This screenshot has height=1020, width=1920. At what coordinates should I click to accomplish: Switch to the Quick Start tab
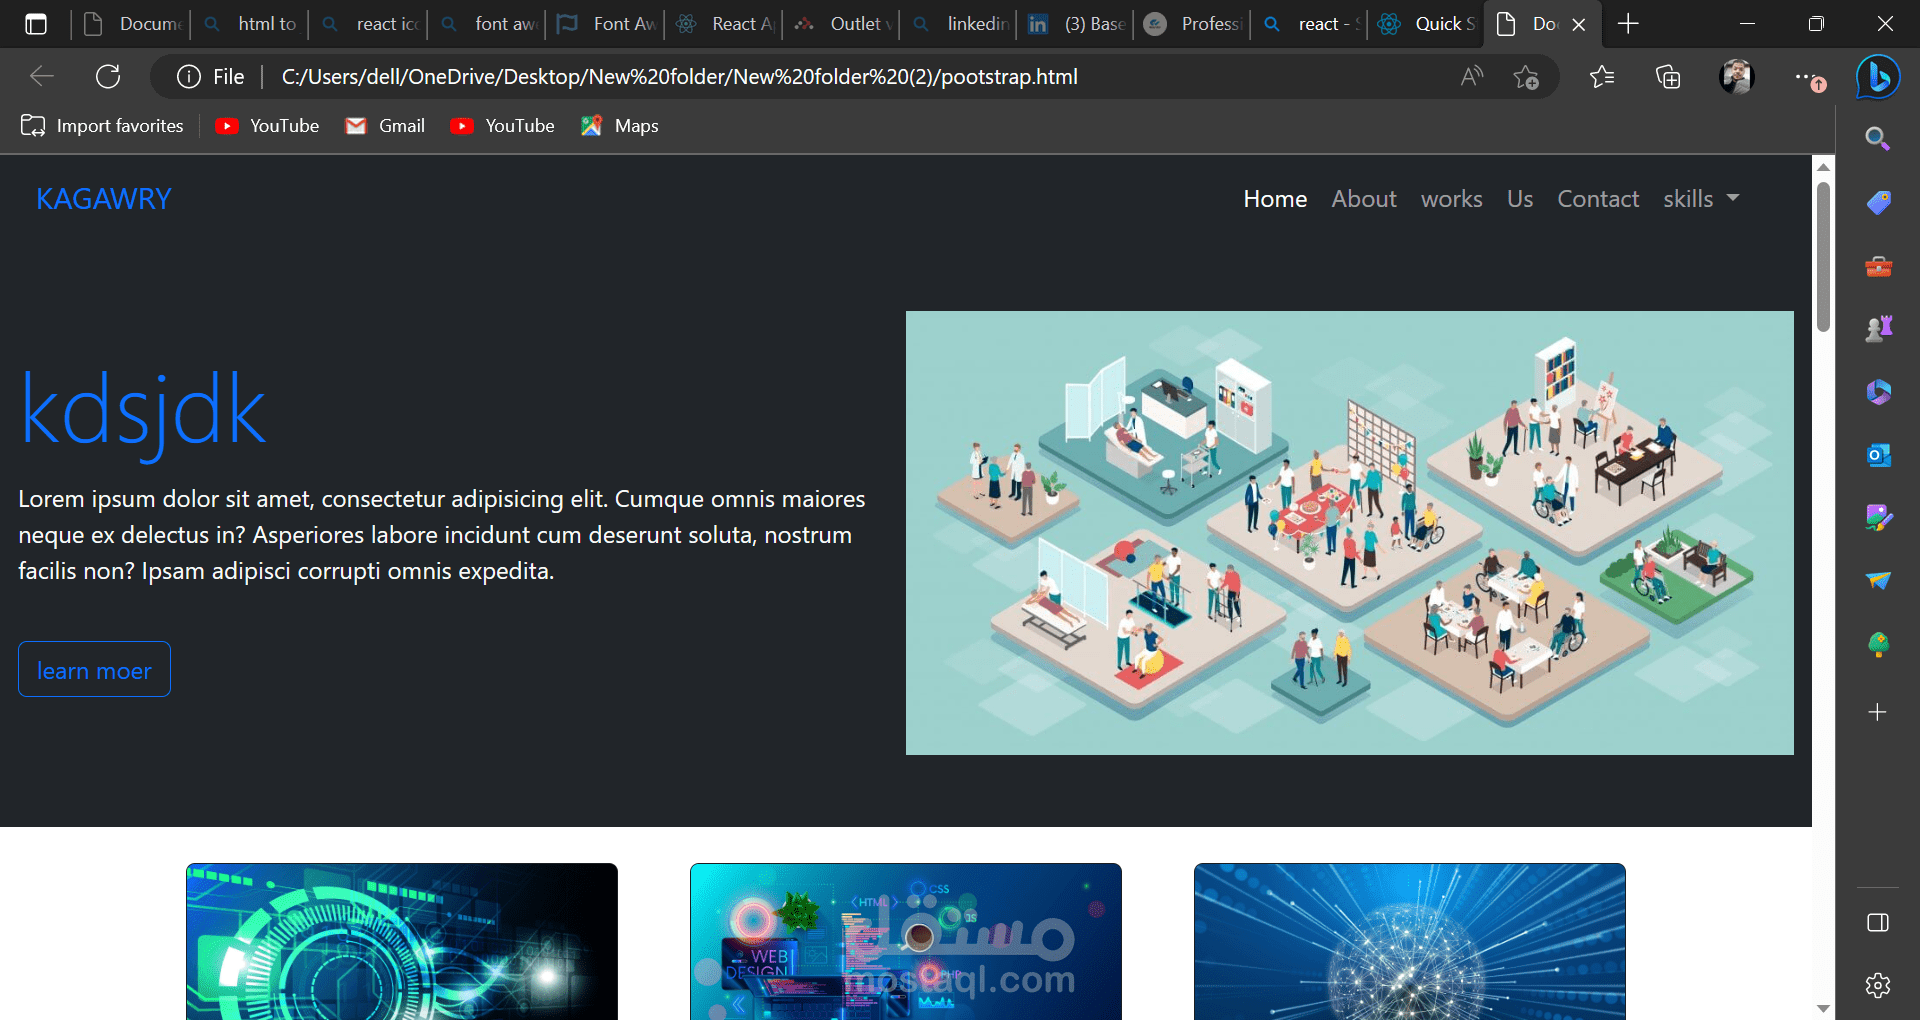[x=1427, y=24]
